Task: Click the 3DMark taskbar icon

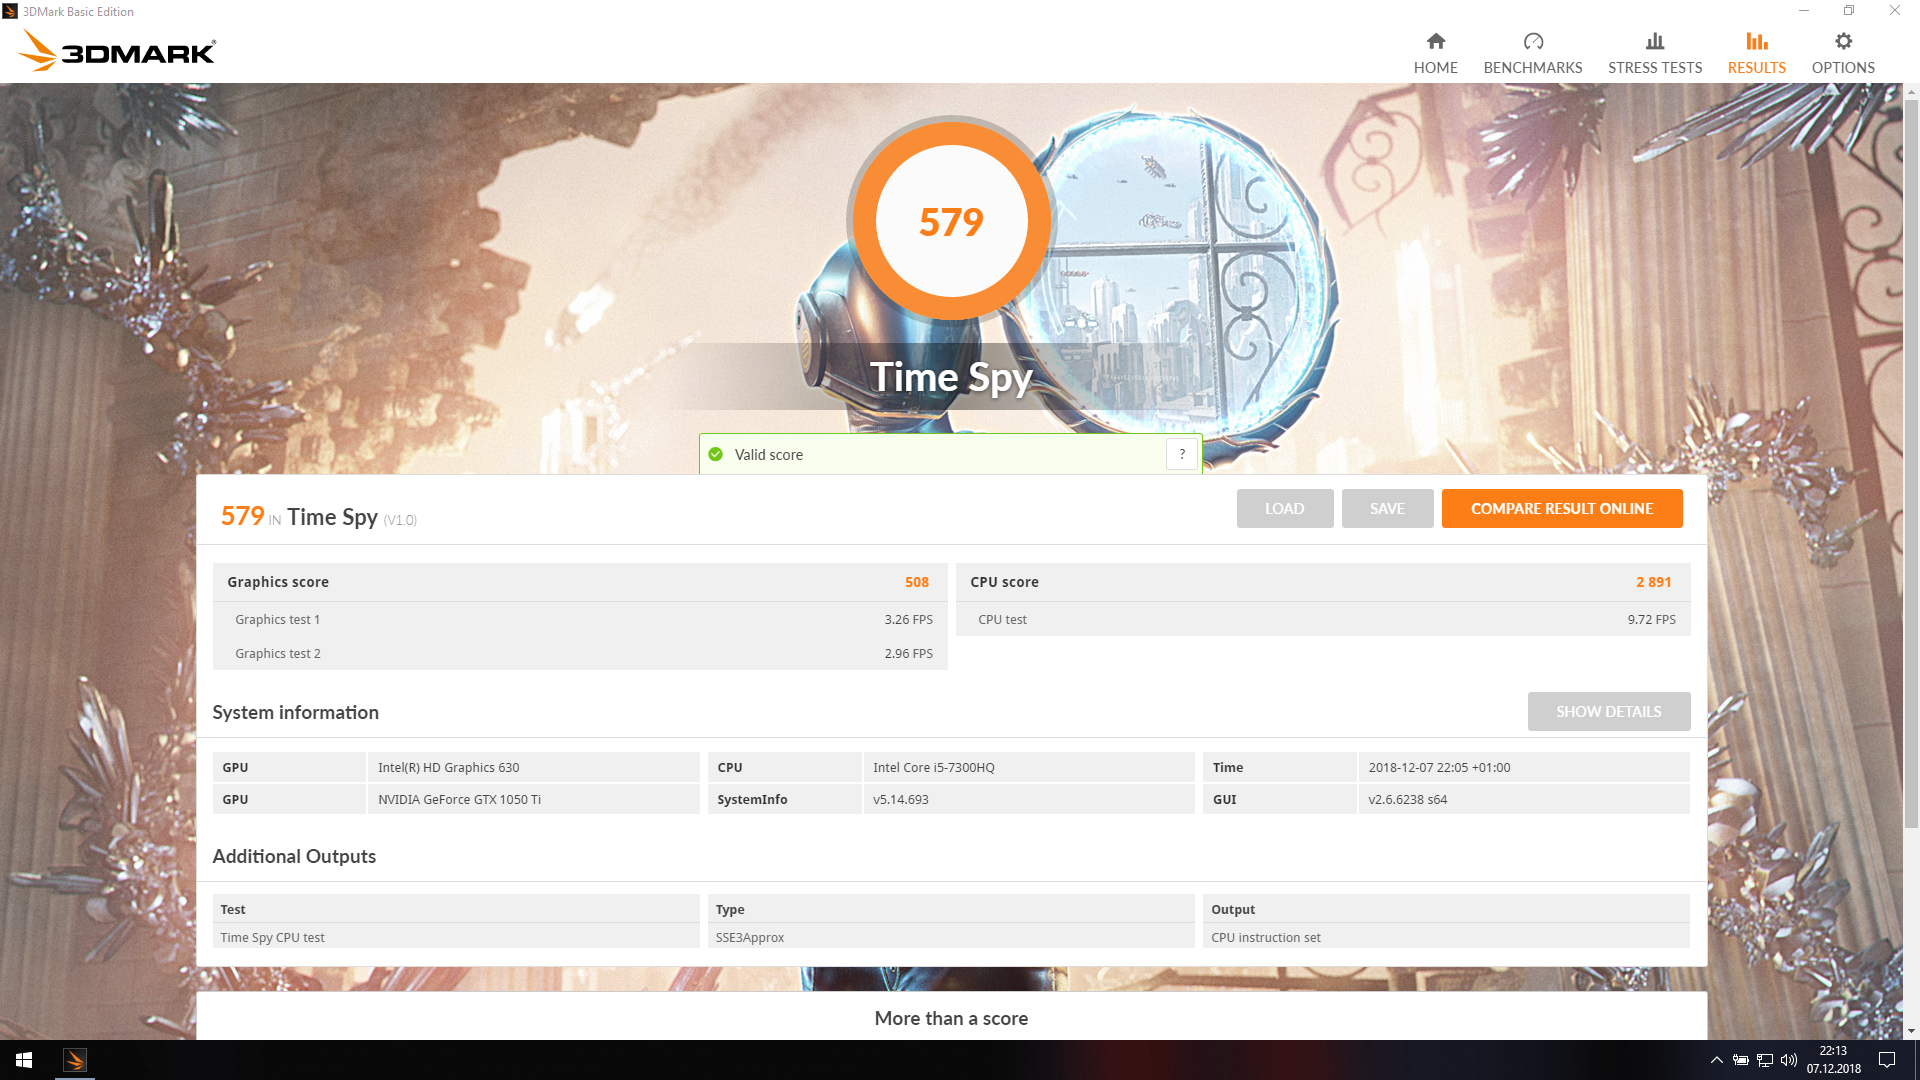Action: (x=75, y=1060)
